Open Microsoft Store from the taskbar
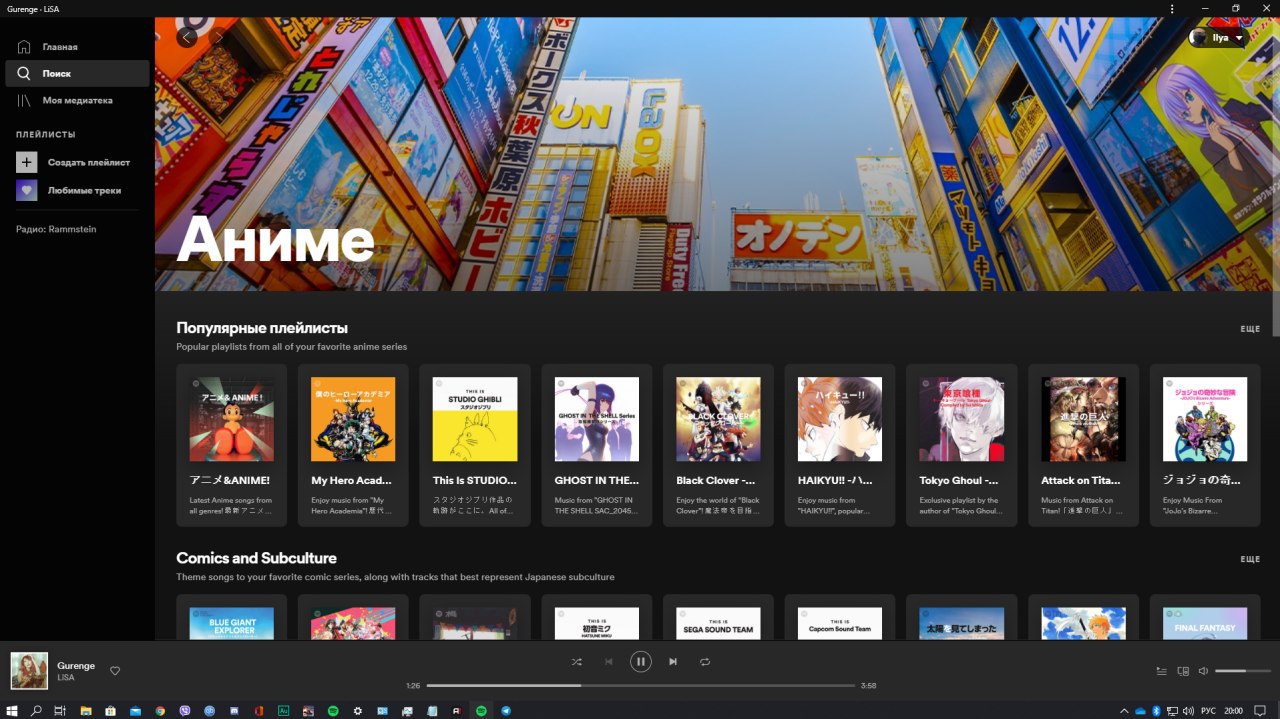The image size is (1280, 719). click(111, 710)
